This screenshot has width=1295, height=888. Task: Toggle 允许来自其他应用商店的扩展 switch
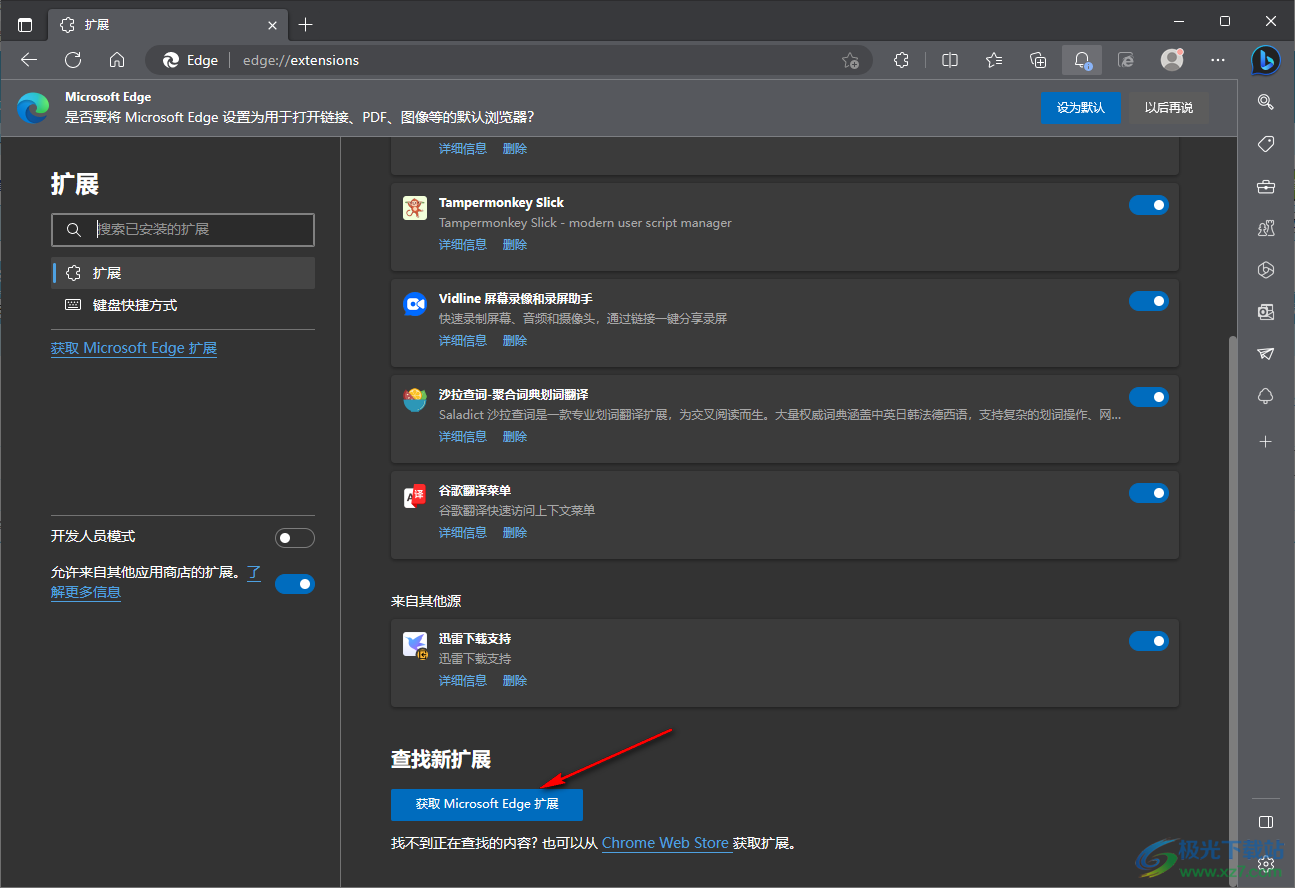[x=295, y=584]
